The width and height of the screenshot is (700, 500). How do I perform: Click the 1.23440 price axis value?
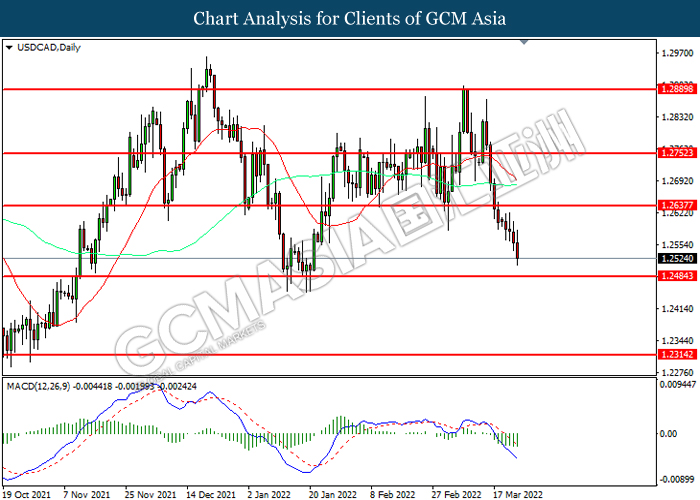click(678, 341)
